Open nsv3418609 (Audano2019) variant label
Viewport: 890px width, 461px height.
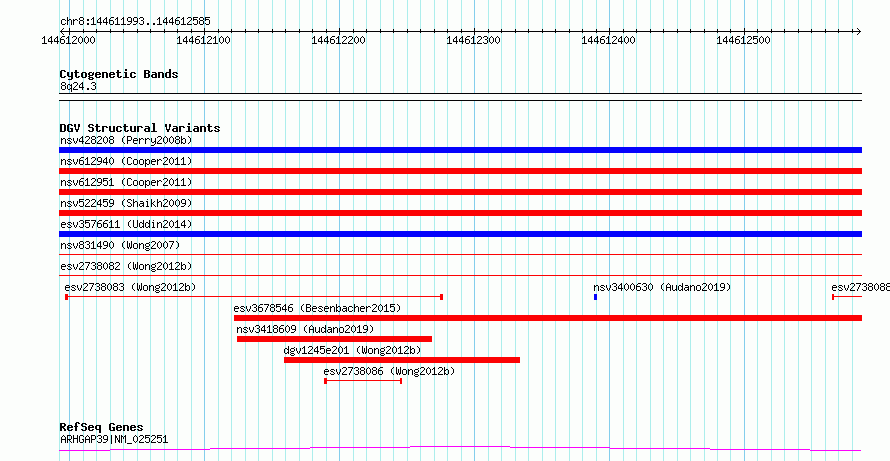pos(305,329)
